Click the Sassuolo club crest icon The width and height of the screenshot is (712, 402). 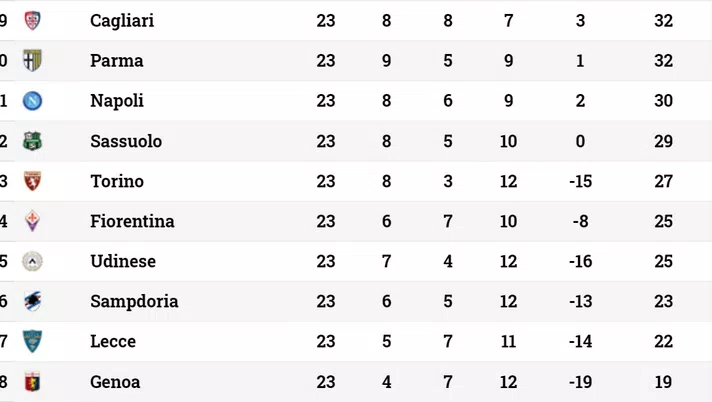tap(32, 141)
